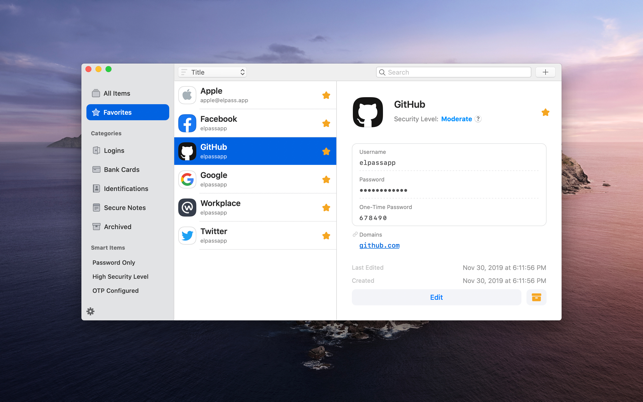
Task: Click the Twitter bird icon in list
Action: pyautogui.click(x=187, y=235)
